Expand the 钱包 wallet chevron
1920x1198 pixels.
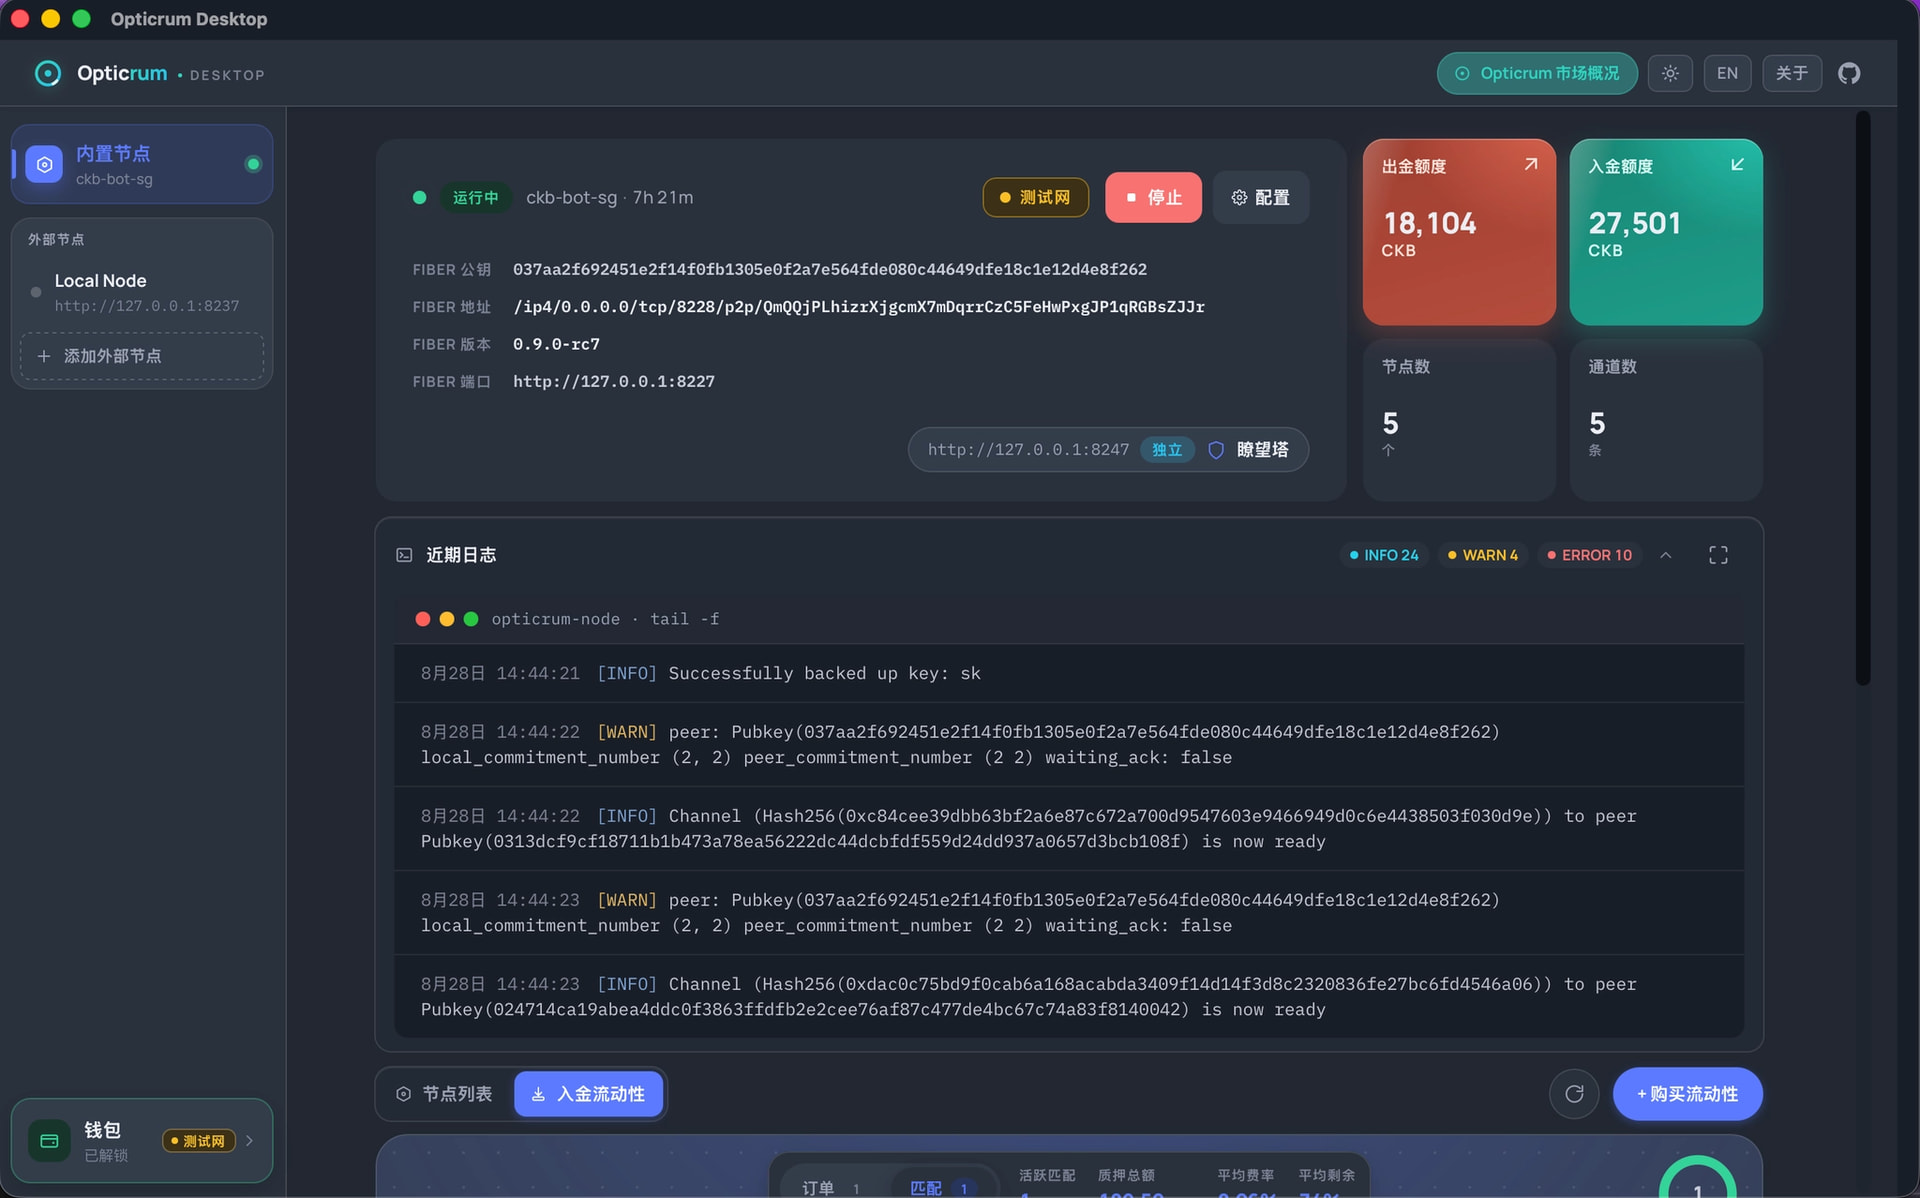pos(249,1140)
